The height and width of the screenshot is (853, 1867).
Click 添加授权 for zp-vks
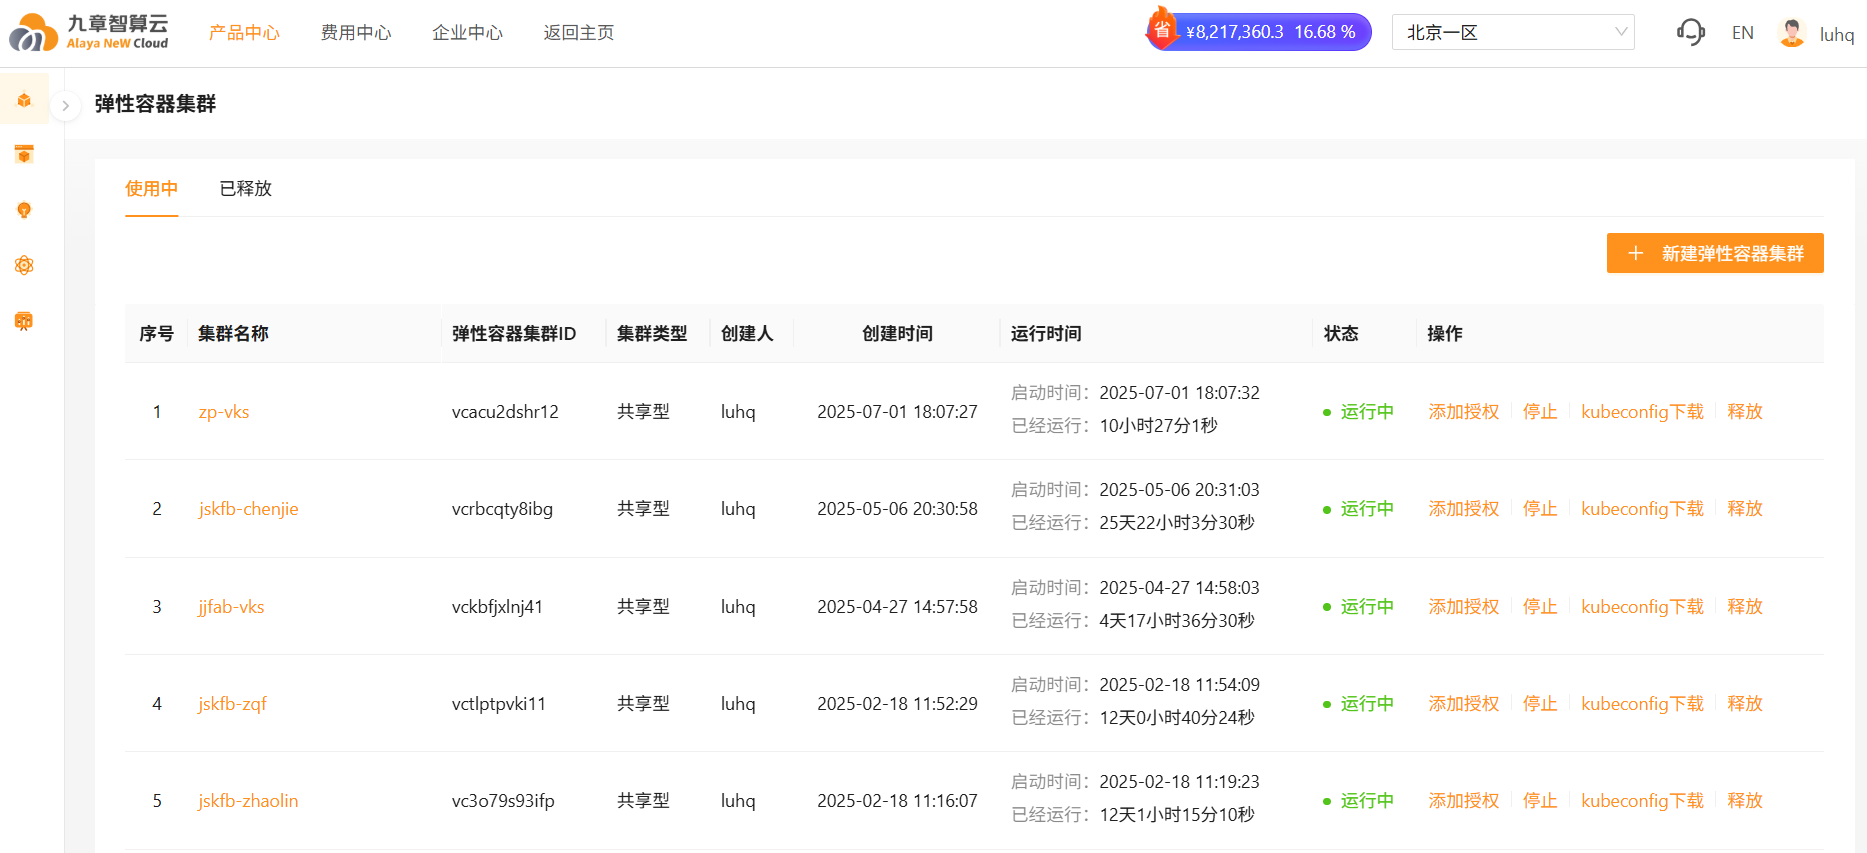1464,412
